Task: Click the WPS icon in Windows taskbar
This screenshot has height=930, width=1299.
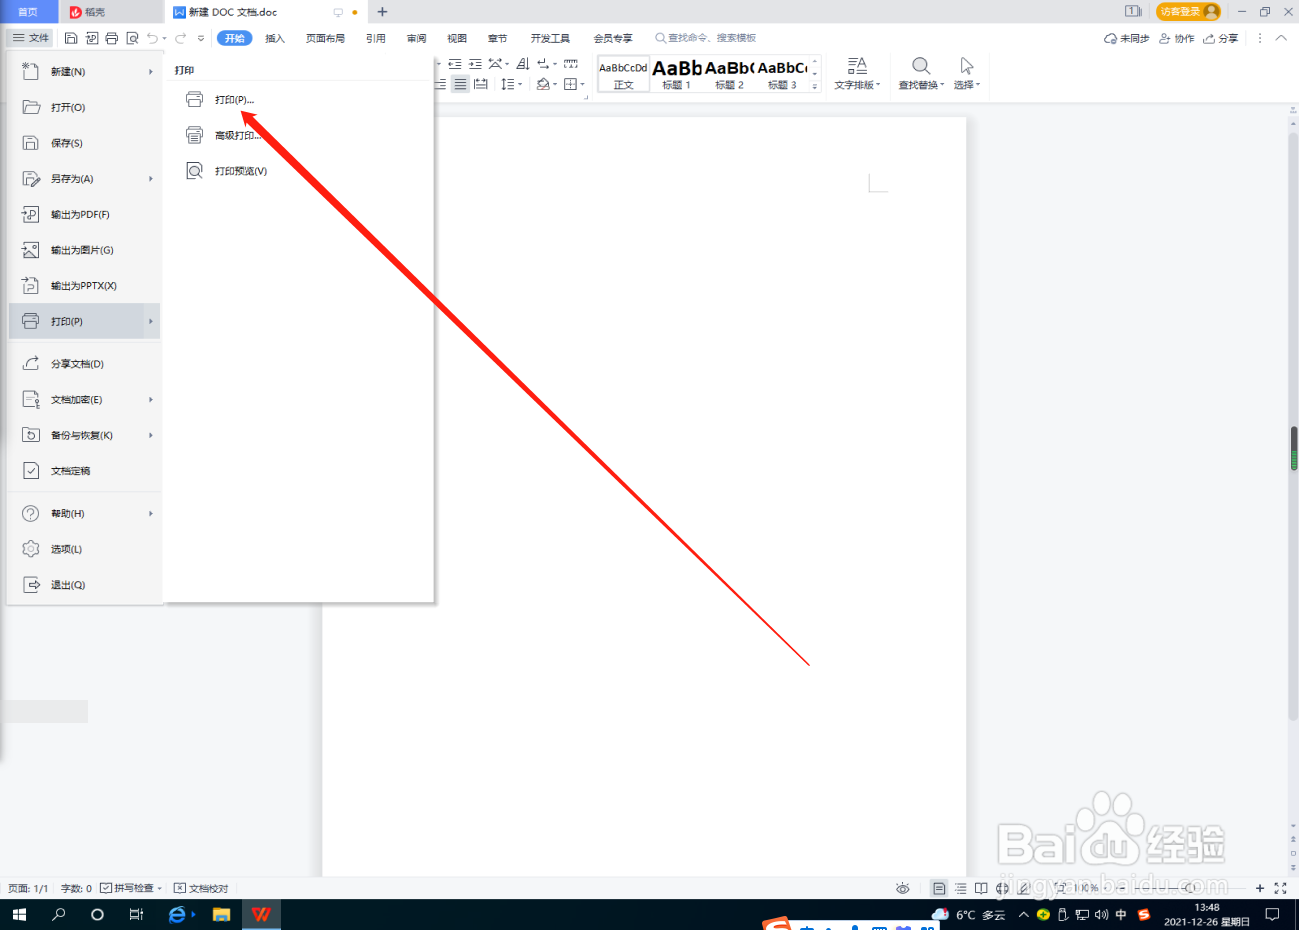Action: (x=261, y=914)
